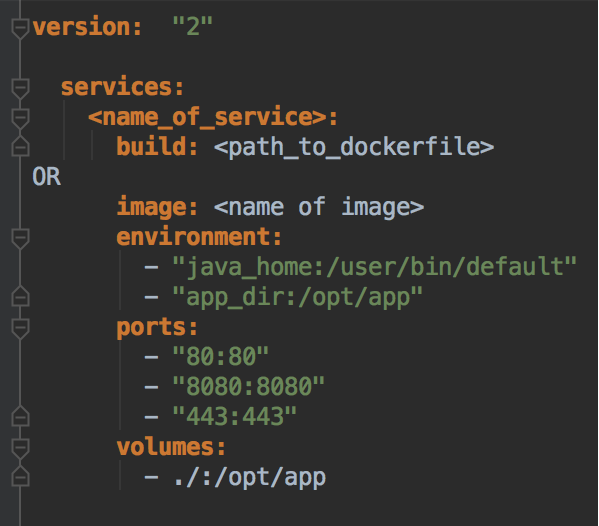Click the java_home:/user/bin/default string

[374, 267]
